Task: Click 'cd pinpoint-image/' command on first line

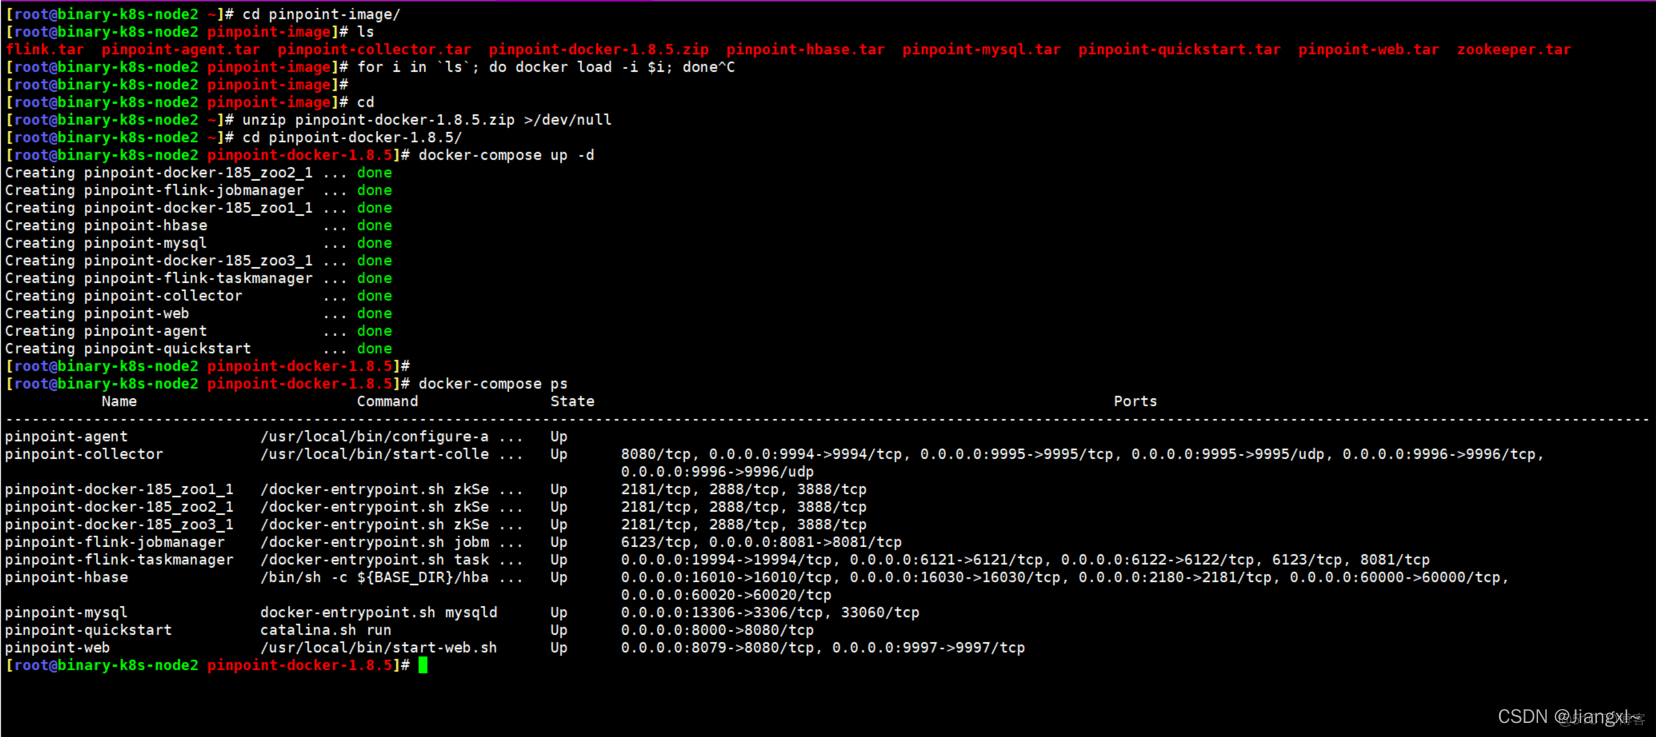Action: coord(321,15)
